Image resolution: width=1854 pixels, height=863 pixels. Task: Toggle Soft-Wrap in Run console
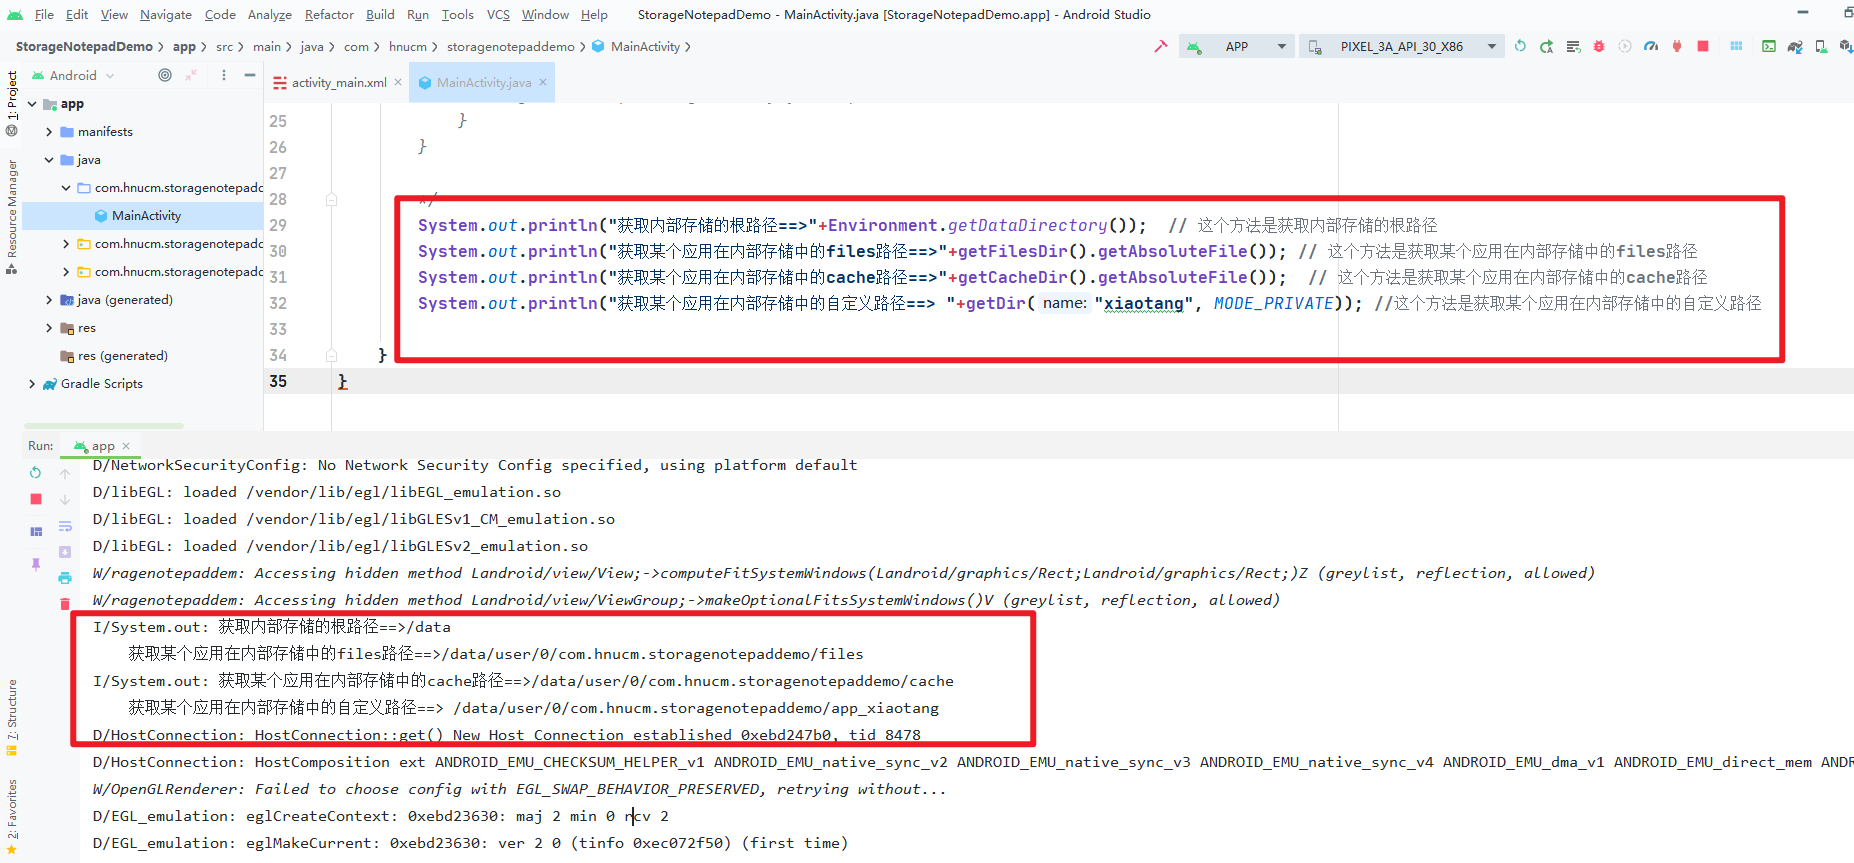click(65, 525)
